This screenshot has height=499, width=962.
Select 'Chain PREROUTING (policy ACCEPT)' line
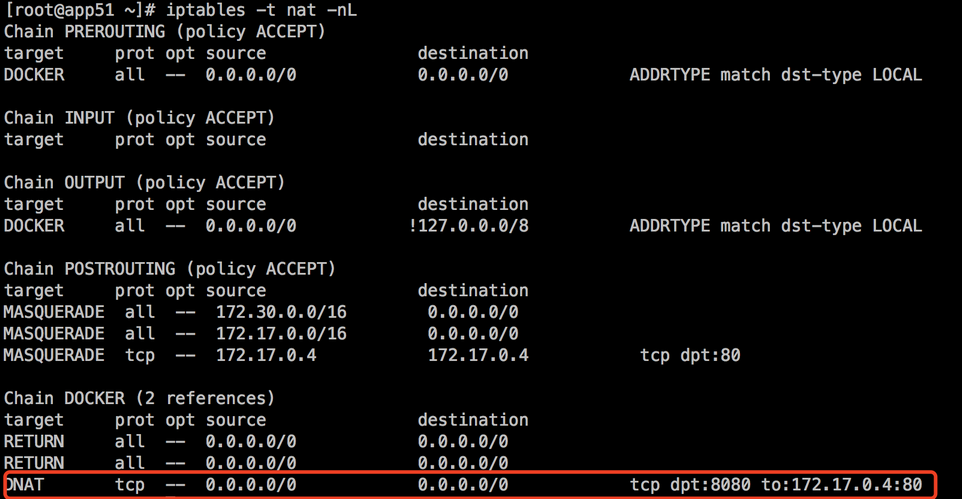[x=164, y=32]
